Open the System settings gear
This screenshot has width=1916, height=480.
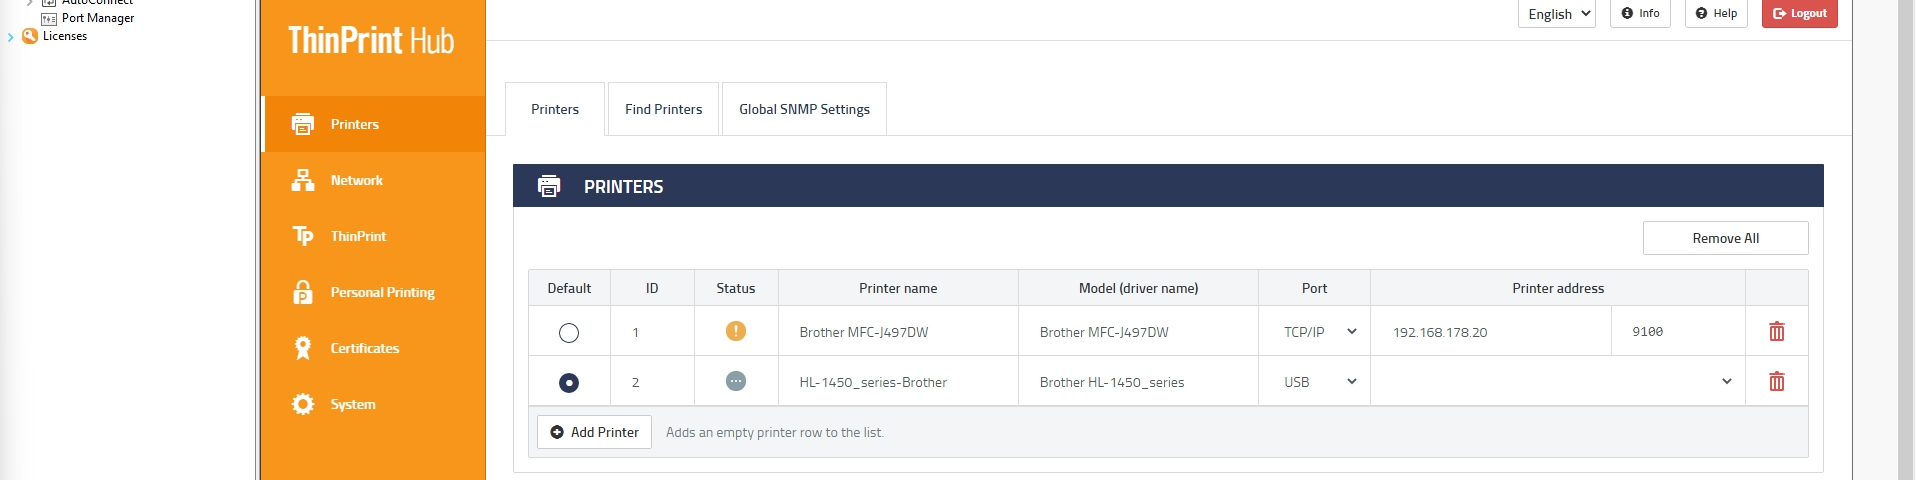click(303, 404)
